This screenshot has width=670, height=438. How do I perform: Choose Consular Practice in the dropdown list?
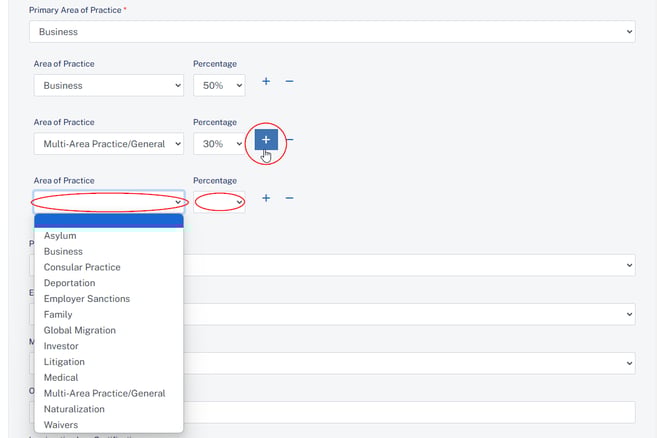(82, 267)
